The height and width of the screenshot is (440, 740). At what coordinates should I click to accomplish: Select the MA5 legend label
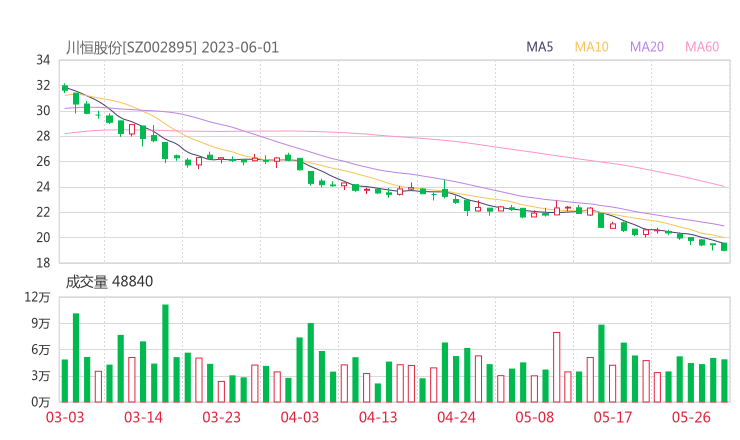(x=539, y=47)
